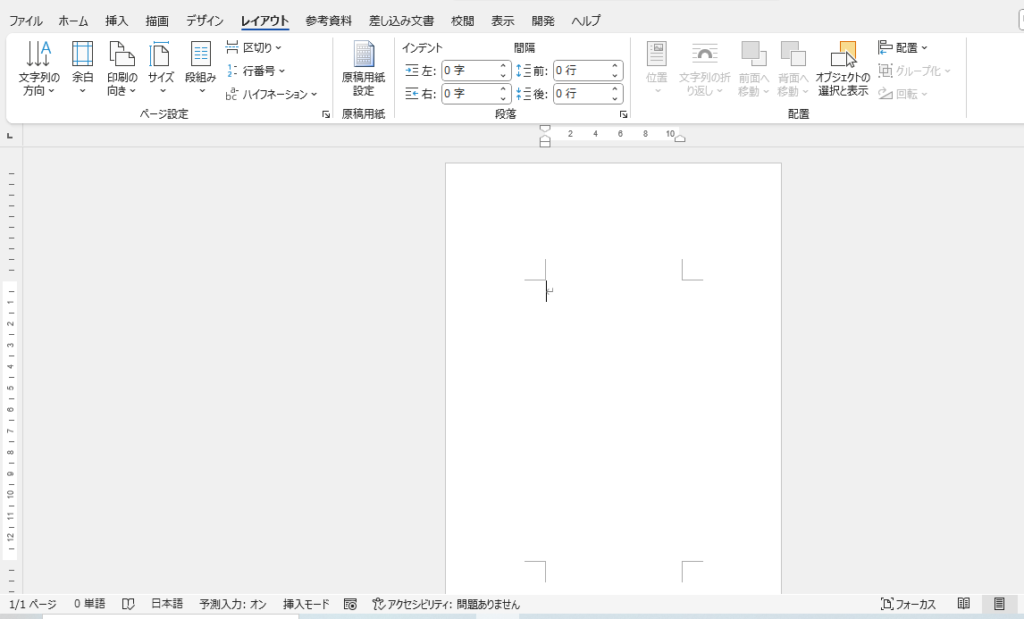Viewport: 1024px width, 619px height.
Task: Open the ハイフネーション hyphenation dropdown
Action: [x=271, y=94]
